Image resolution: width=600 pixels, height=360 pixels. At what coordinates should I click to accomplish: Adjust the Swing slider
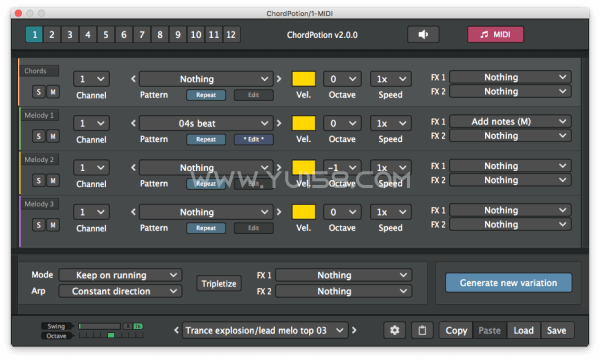99,326
